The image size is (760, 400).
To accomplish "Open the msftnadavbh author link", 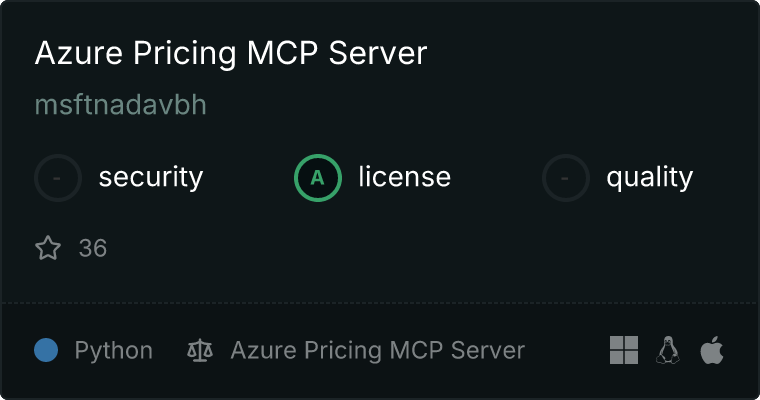I will coord(121,104).
